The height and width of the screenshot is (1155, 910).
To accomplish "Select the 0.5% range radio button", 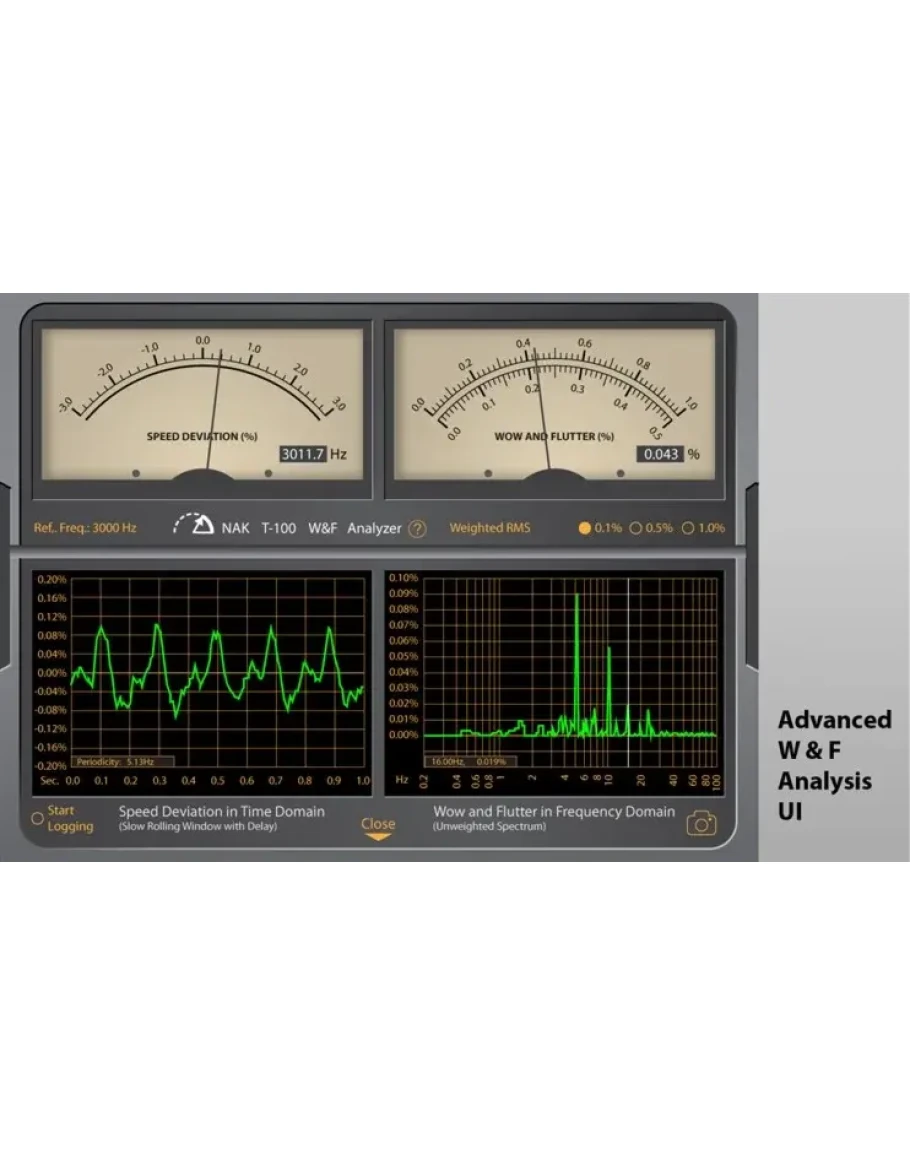I will [x=635, y=528].
